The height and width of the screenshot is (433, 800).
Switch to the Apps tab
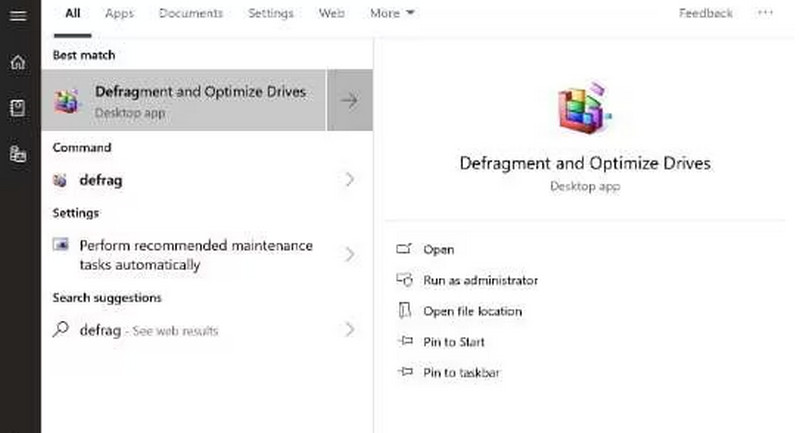pyautogui.click(x=119, y=14)
